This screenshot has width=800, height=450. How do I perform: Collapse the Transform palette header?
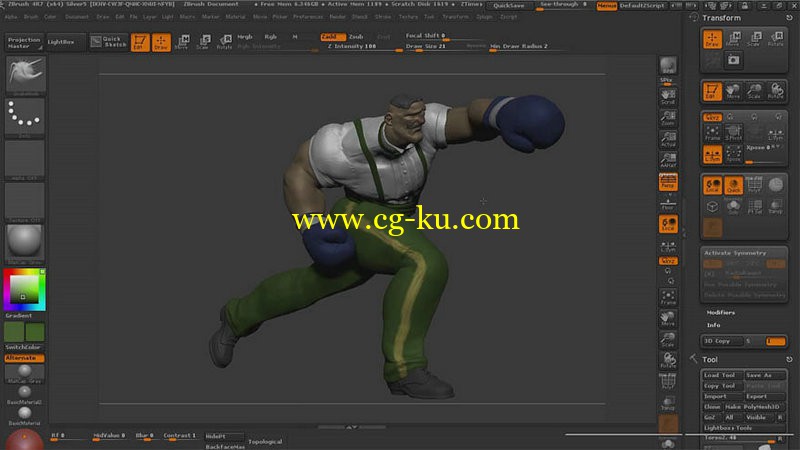pos(721,18)
